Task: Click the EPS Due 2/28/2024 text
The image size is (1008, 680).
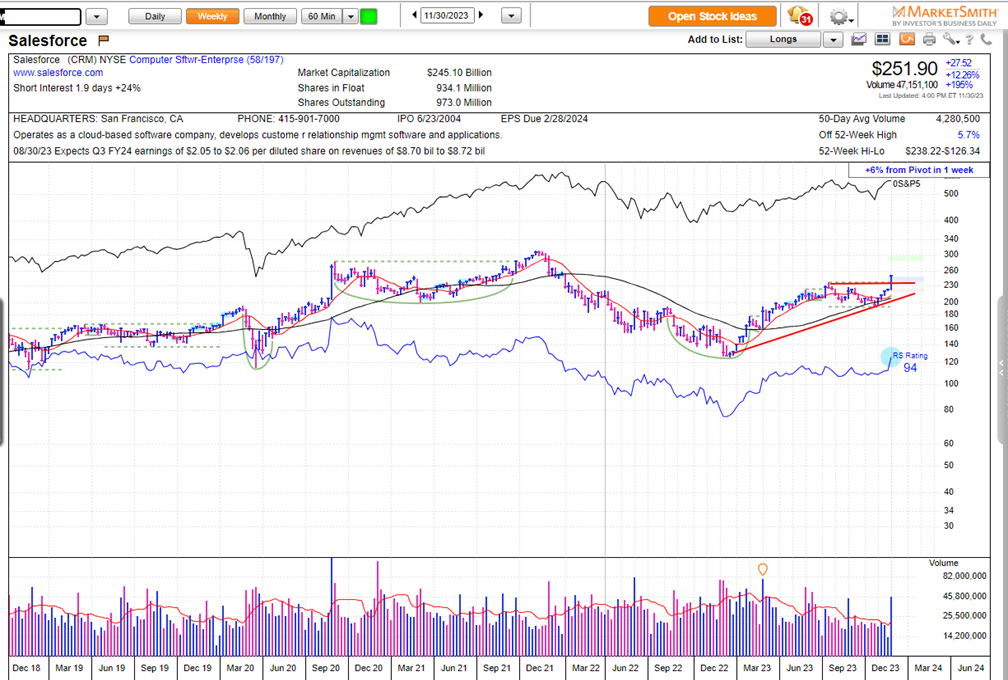Action: [x=544, y=119]
